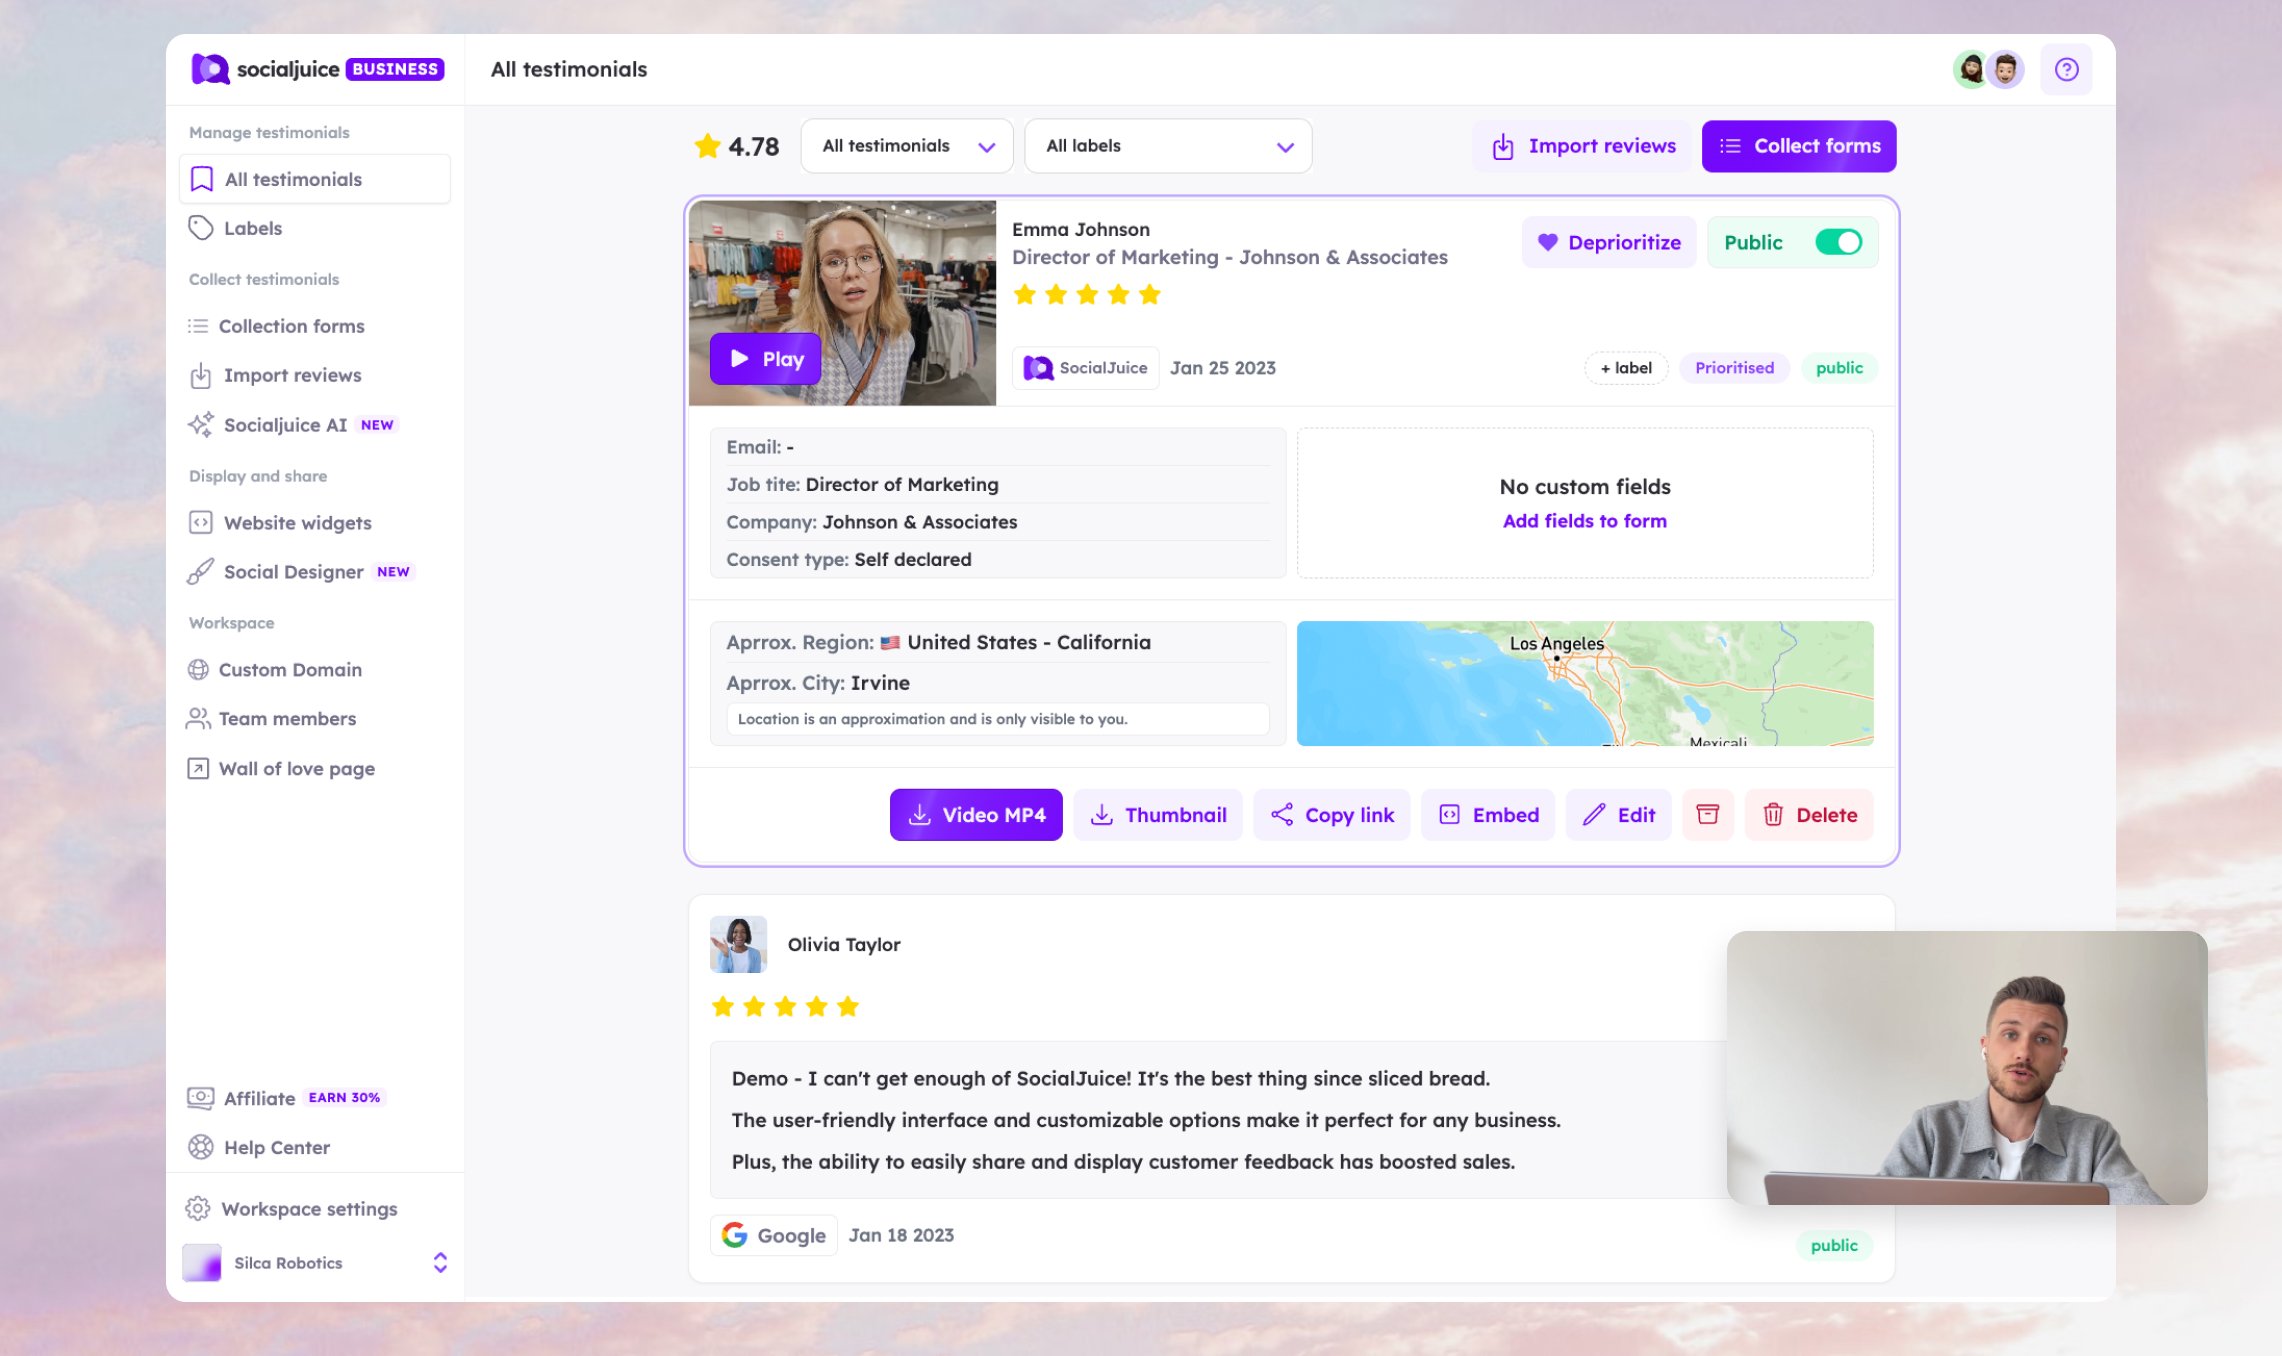2282x1356 pixels.
Task: Go to Collection forms in sidebar
Action: [x=291, y=326]
